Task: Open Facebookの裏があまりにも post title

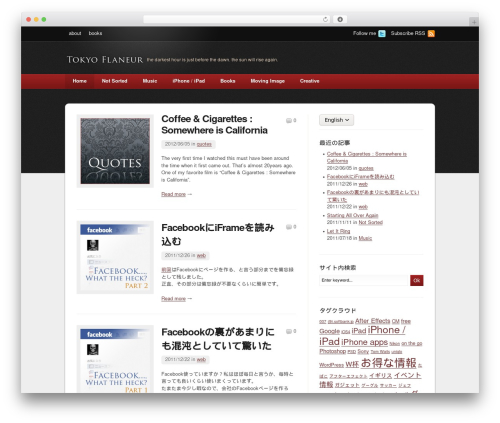Action: pos(218,339)
